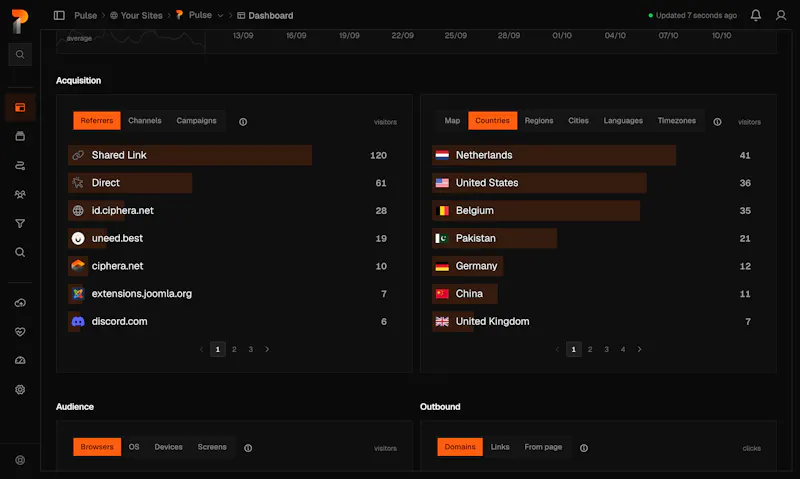Switch to the Regions tab
800x479 pixels.
point(539,121)
